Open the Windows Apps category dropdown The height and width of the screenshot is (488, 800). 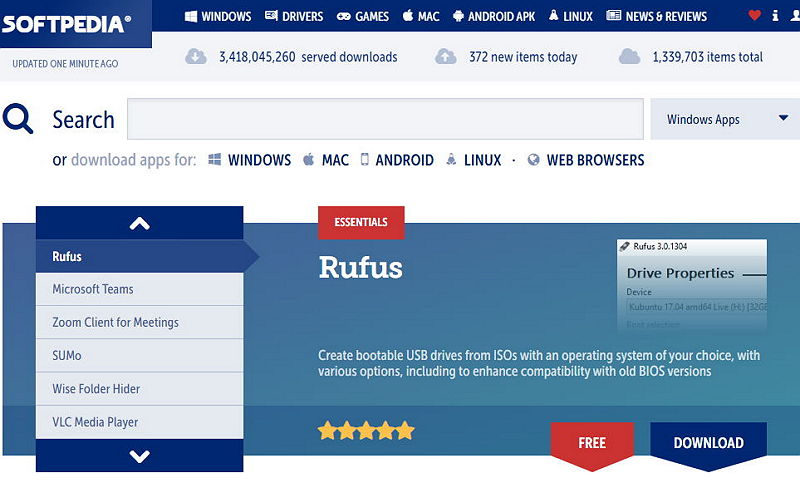(725, 119)
